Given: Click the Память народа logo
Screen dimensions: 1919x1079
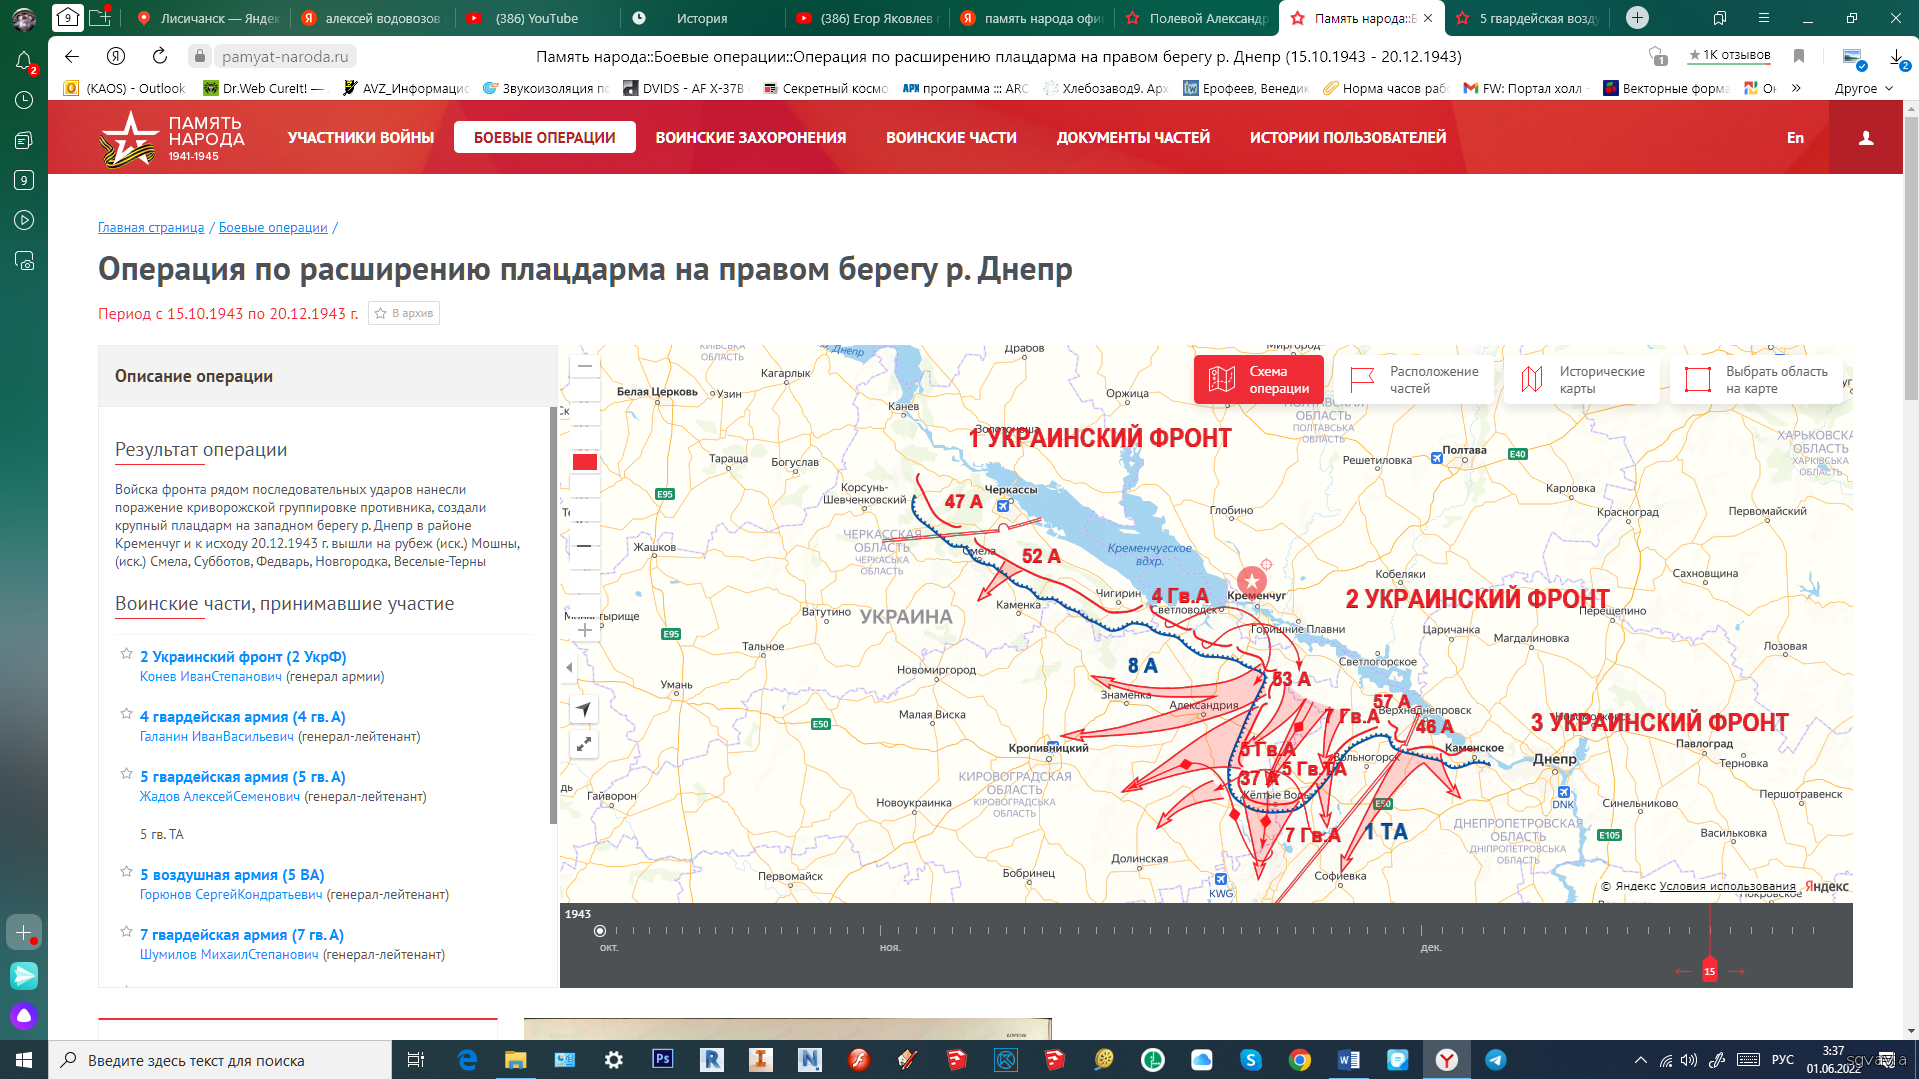Looking at the screenshot, I should [x=172, y=138].
